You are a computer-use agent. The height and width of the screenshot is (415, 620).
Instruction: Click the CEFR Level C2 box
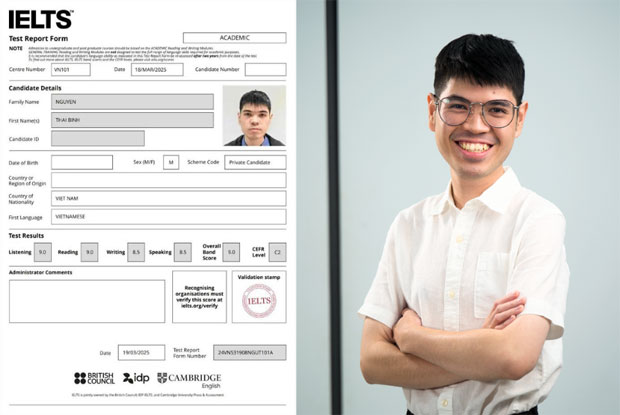(x=277, y=253)
